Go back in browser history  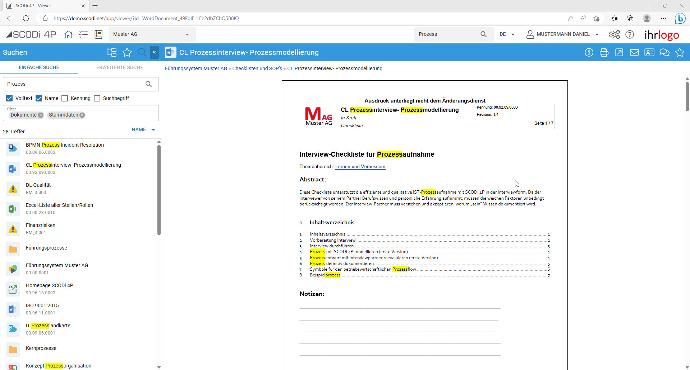[x=9, y=18]
